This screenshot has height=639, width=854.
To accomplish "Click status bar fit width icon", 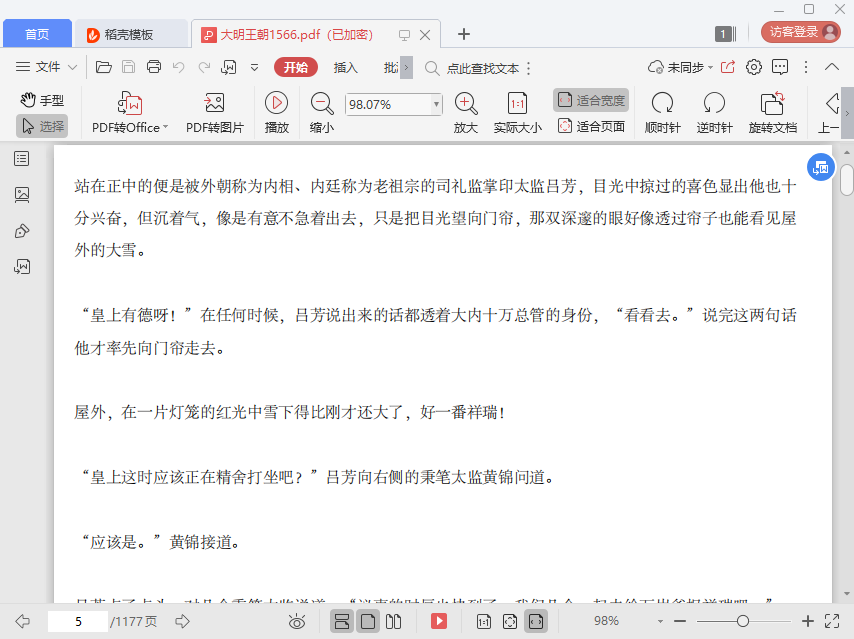I will 536,621.
